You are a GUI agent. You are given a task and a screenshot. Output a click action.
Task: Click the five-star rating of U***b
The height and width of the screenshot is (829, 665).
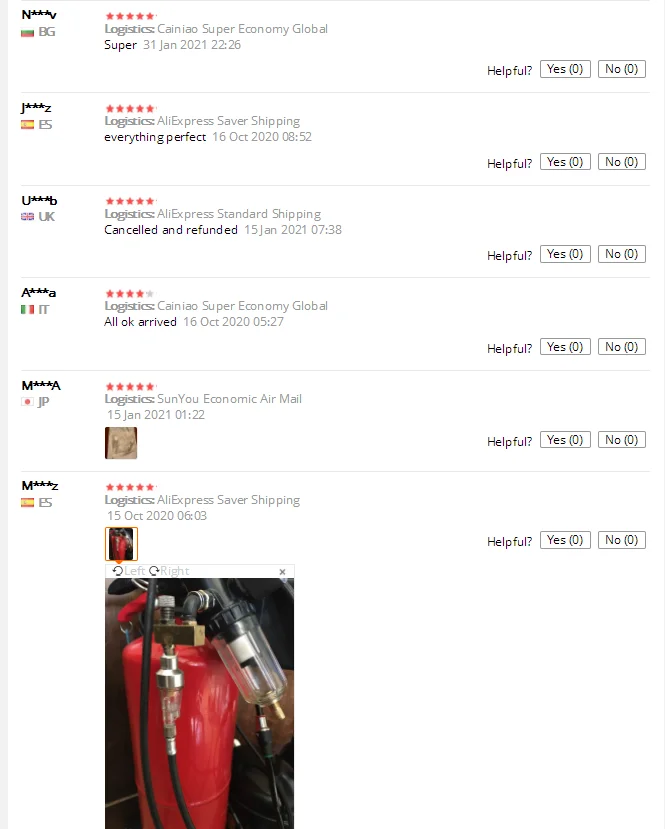130,201
